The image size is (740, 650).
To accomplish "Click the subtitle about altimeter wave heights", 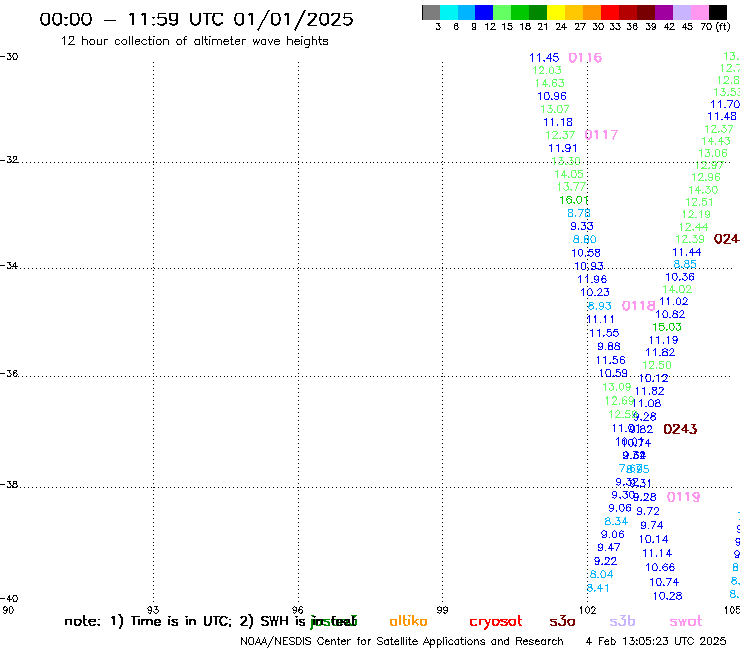I will [x=194, y=42].
